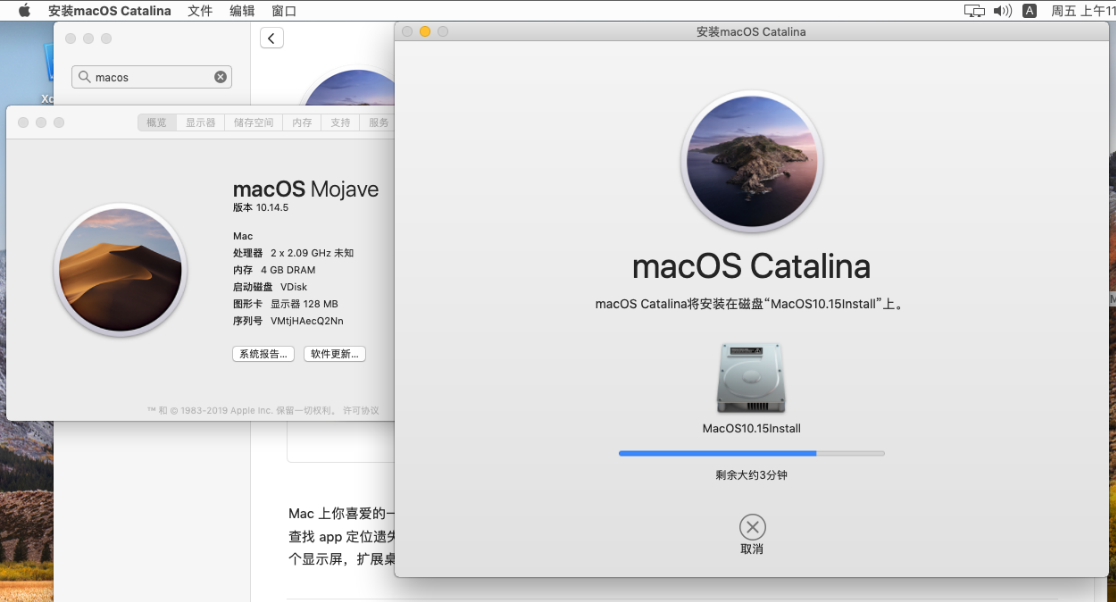The height and width of the screenshot is (602, 1116).
Task: Open the 许可协议 link in About This Mac
Action: coord(361,411)
